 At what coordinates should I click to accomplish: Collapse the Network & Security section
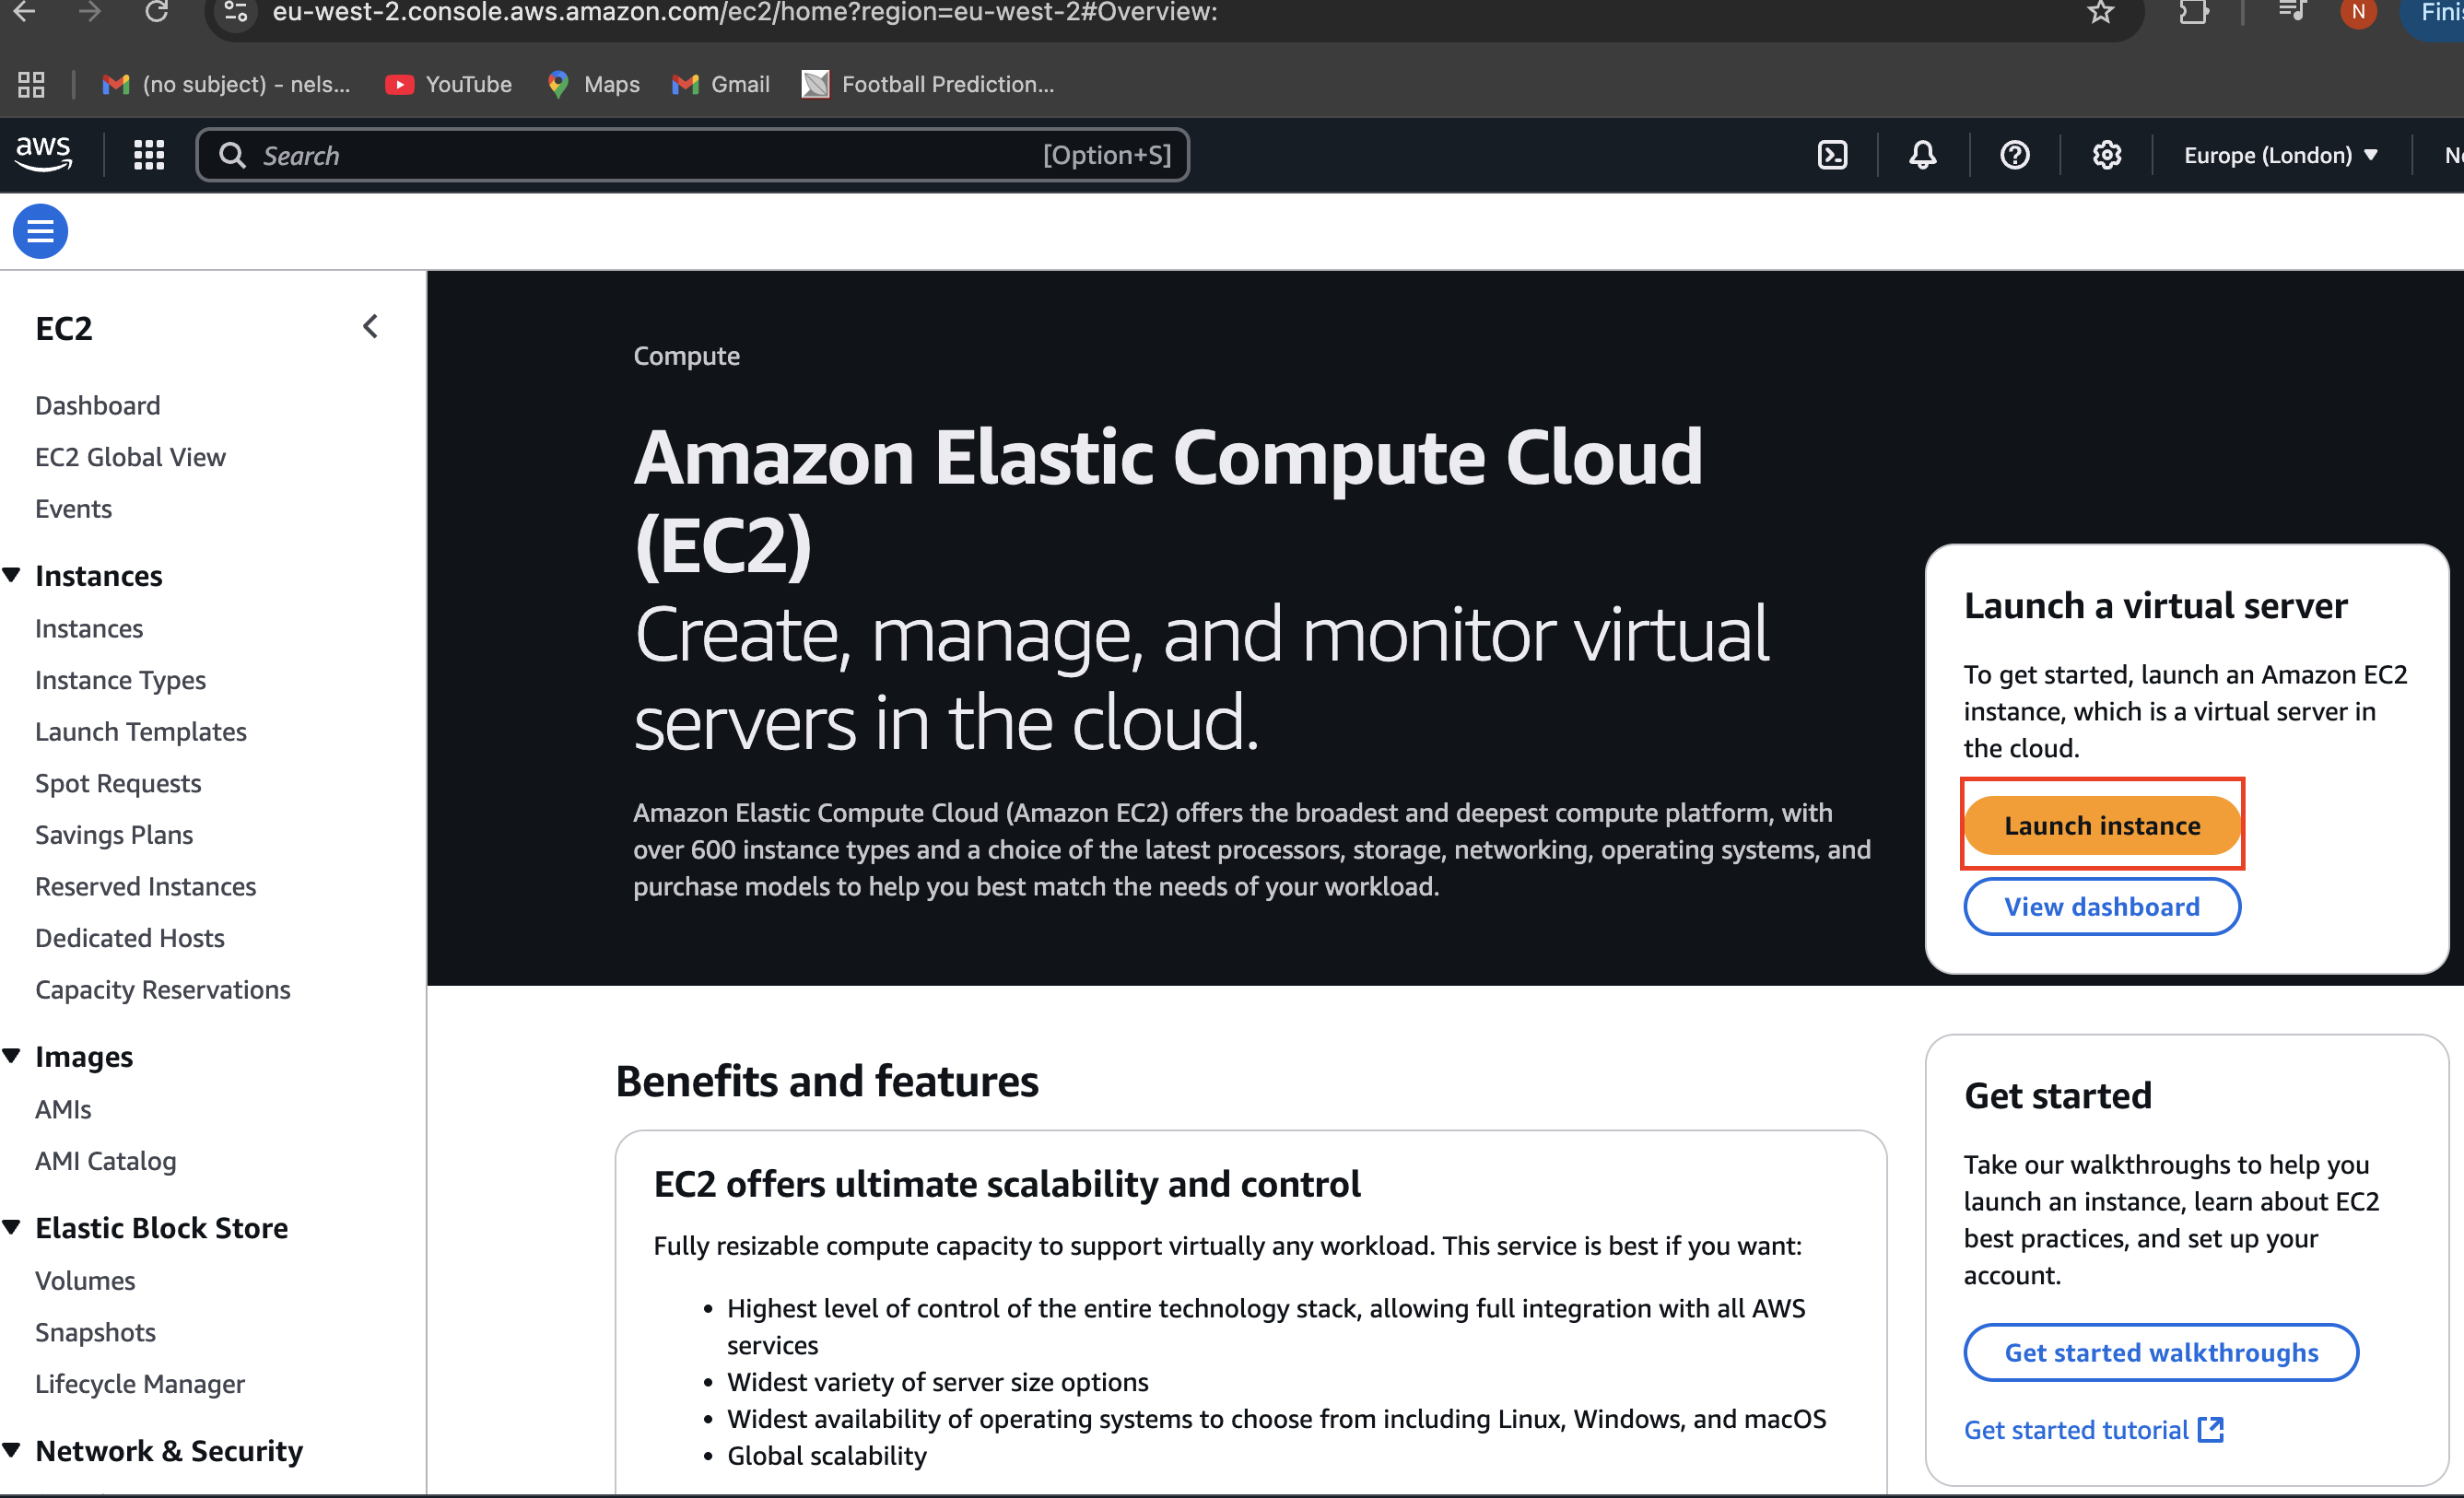pyautogui.click(x=12, y=1450)
